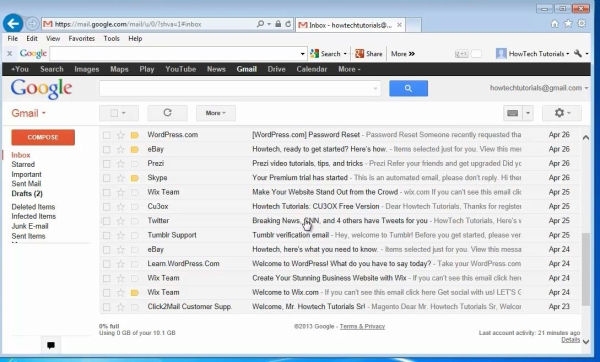Close the Google toolbar with X icon
This screenshot has width=600, height=362.
(x=10, y=54)
